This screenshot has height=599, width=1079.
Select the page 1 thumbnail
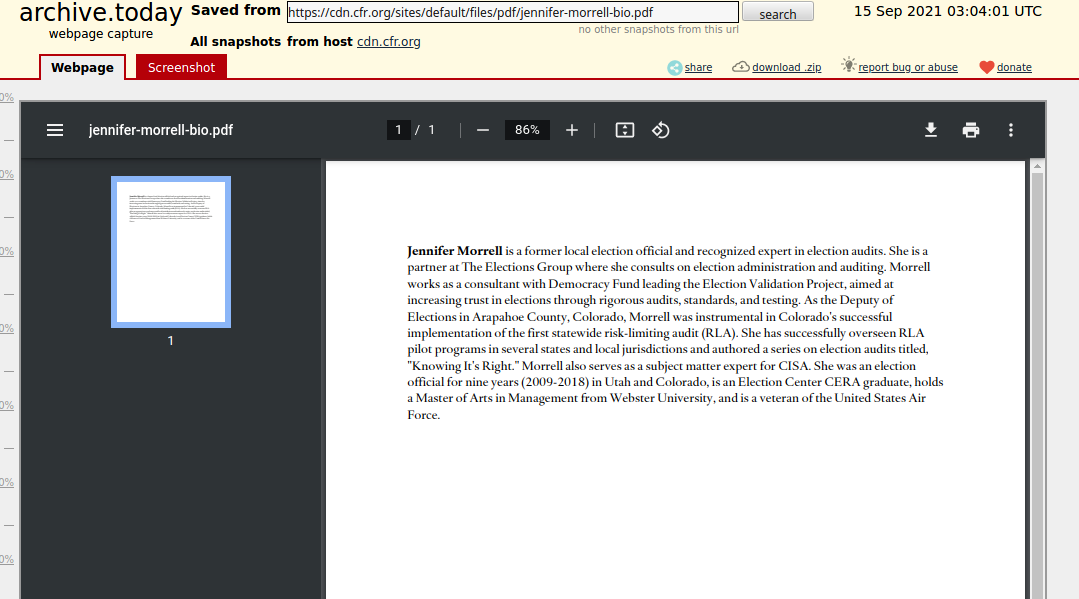point(171,252)
